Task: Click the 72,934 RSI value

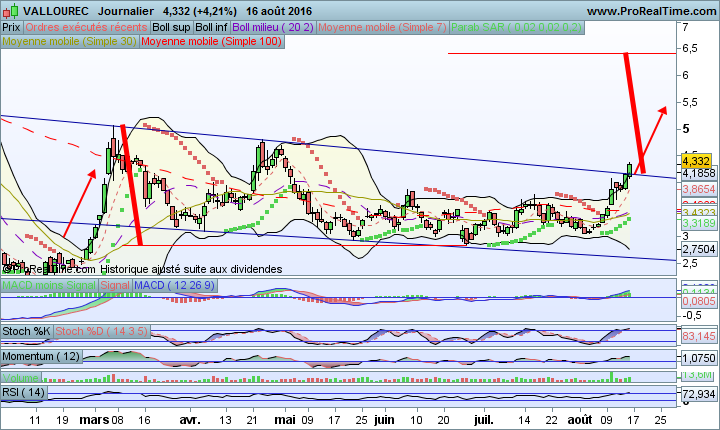Action: tap(698, 394)
